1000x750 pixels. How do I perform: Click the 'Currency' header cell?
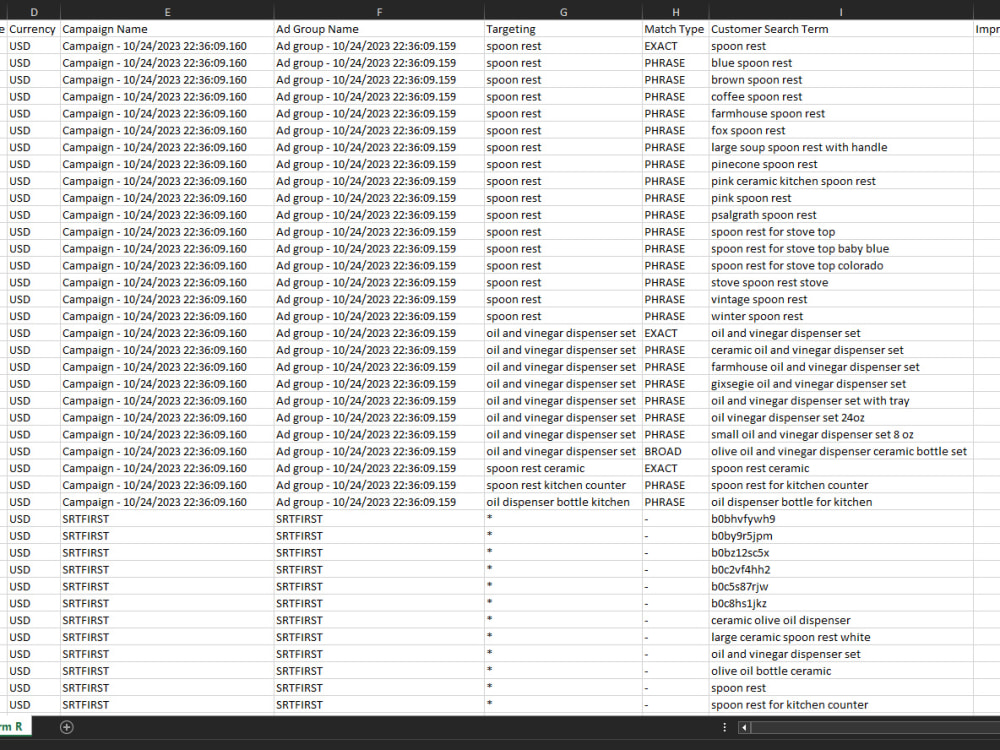point(34,29)
